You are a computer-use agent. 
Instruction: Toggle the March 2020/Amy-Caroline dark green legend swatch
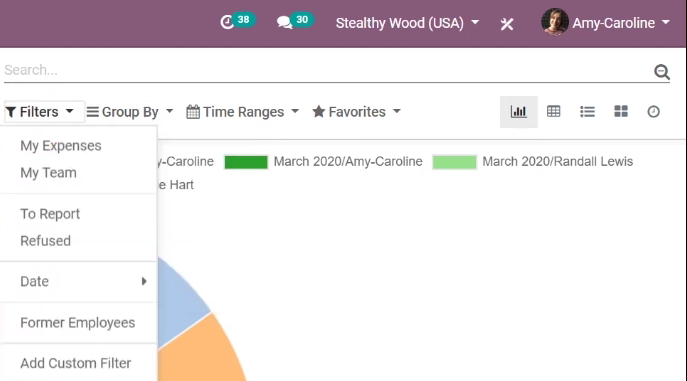(246, 162)
